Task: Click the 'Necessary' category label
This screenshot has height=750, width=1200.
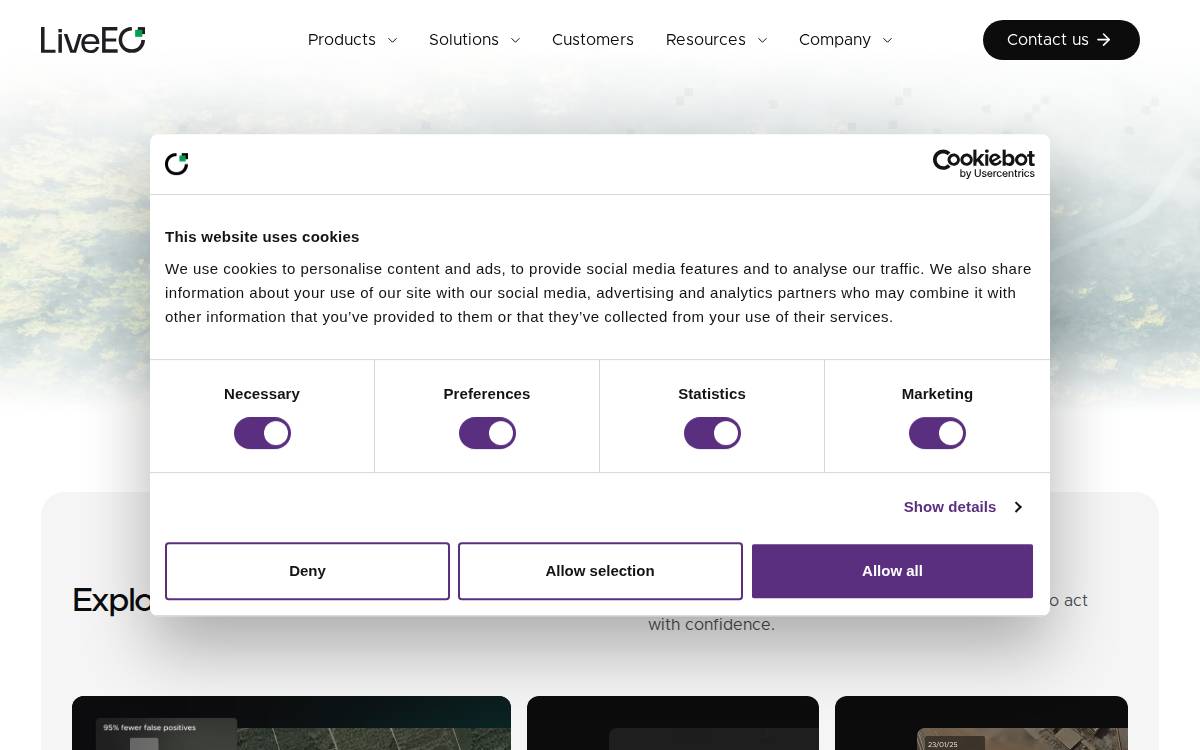Action: tap(262, 394)
